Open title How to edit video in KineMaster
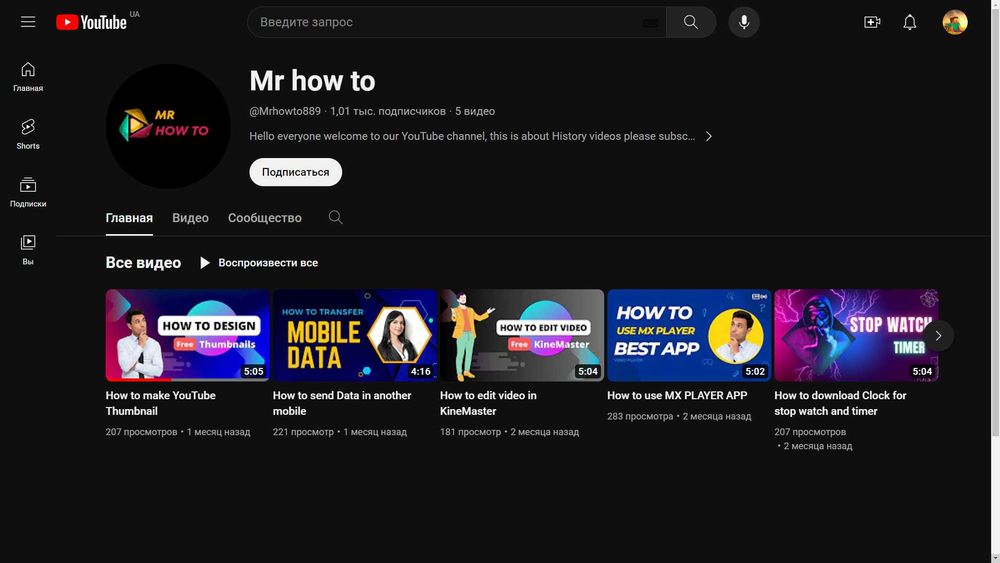Screen dimensions: 1000x563 488,404
